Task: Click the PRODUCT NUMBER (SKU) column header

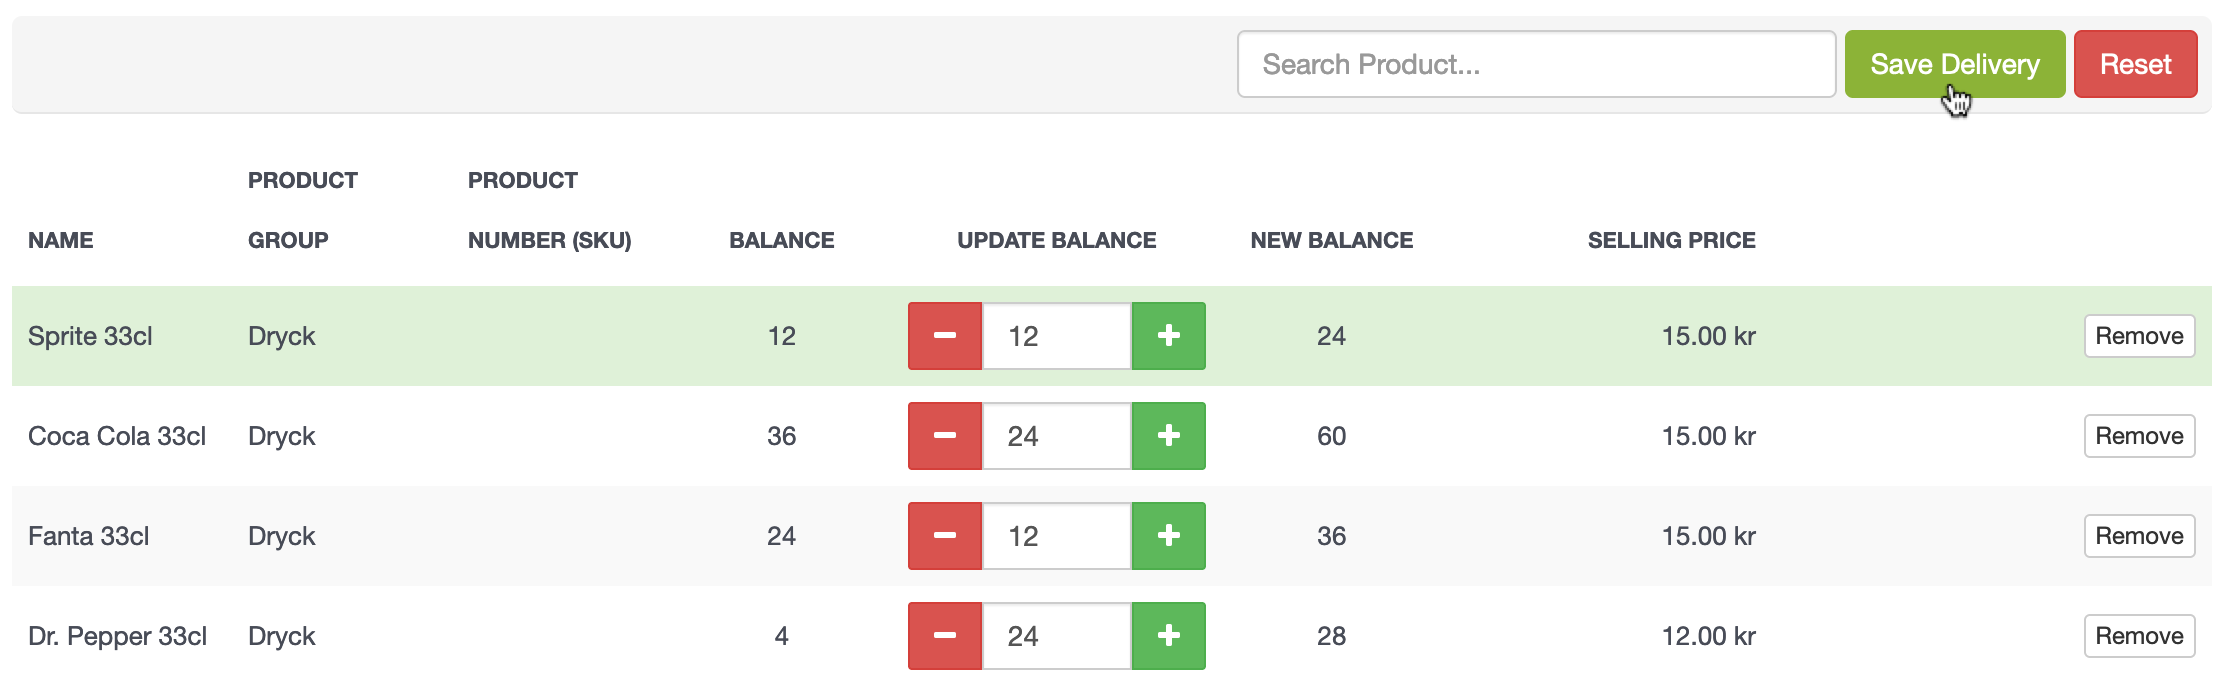Action: tap(550, 210)
